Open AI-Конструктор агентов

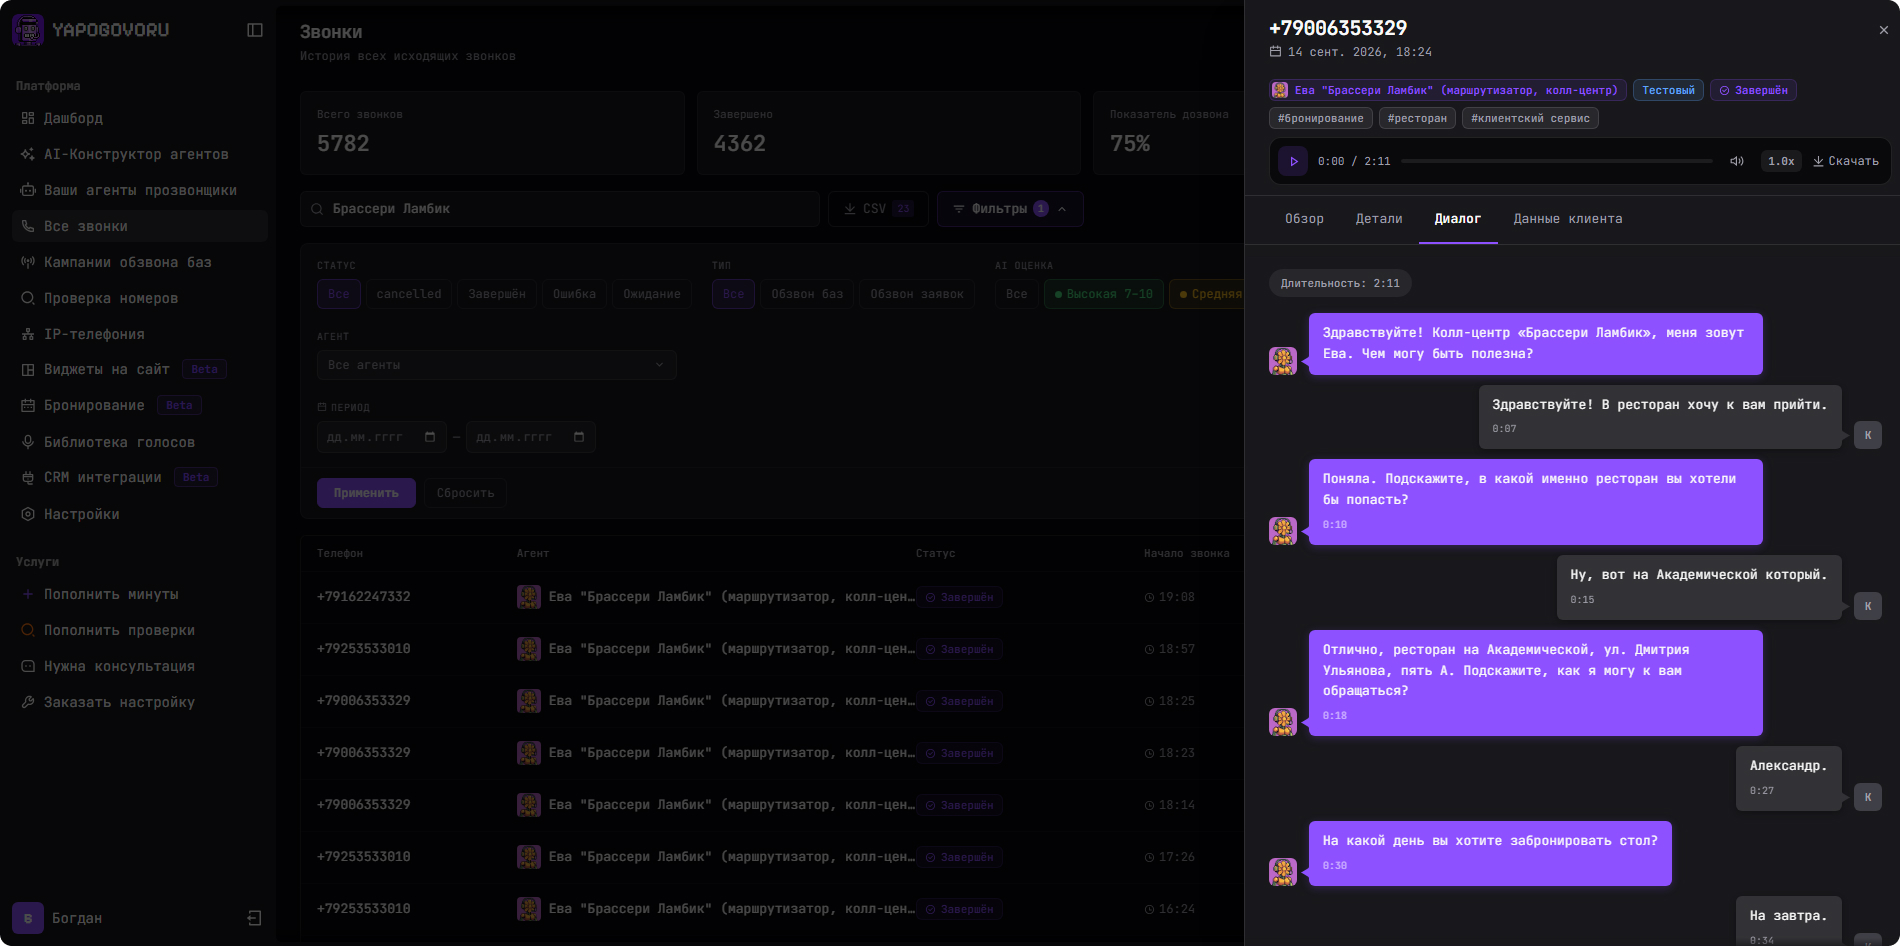pos(140,154)
